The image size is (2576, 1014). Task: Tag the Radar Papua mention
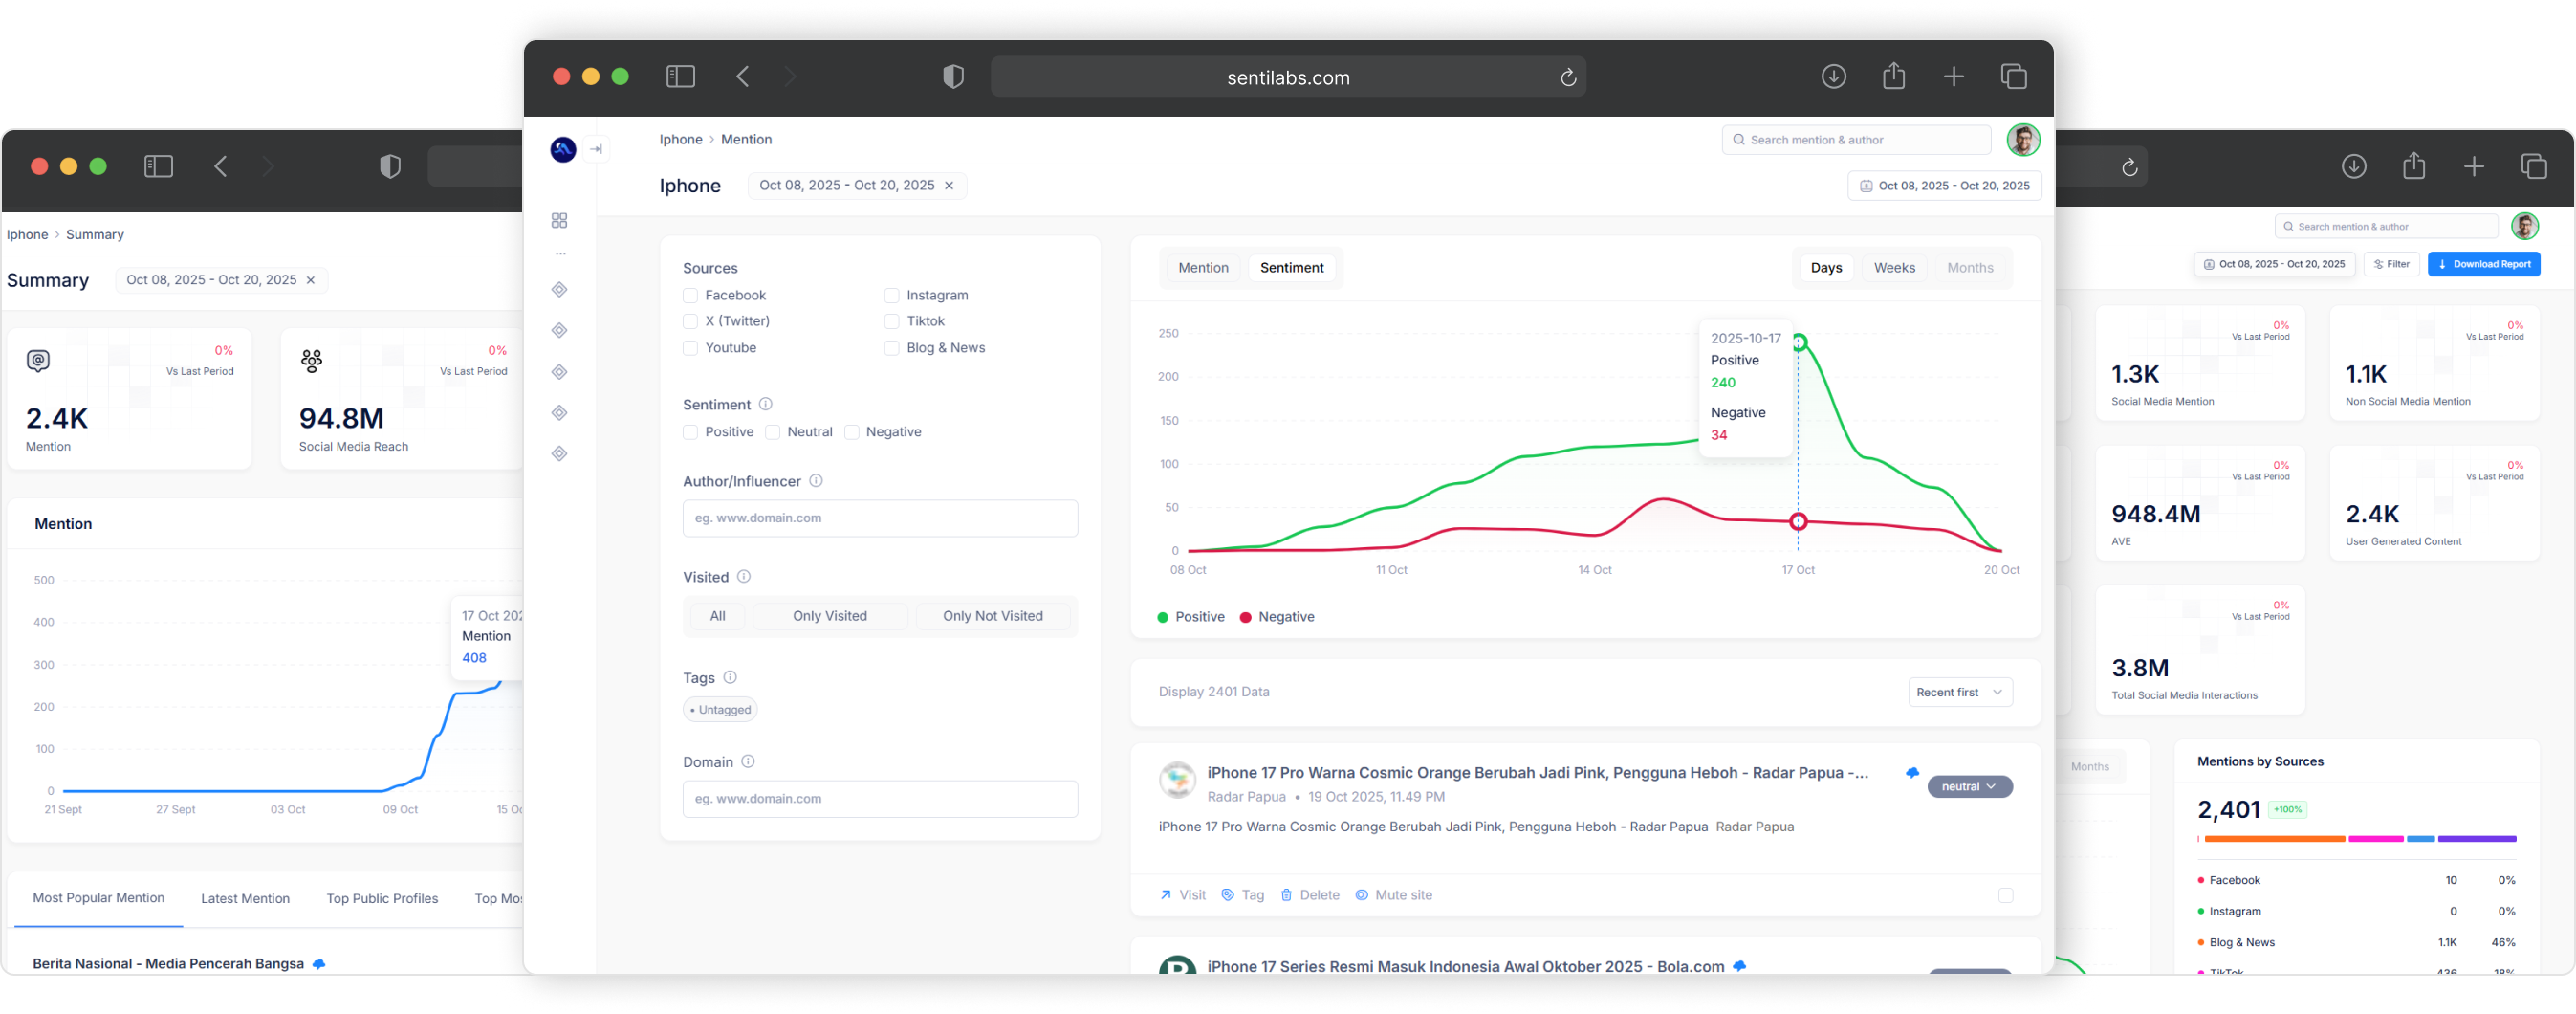pos(1229,895)
